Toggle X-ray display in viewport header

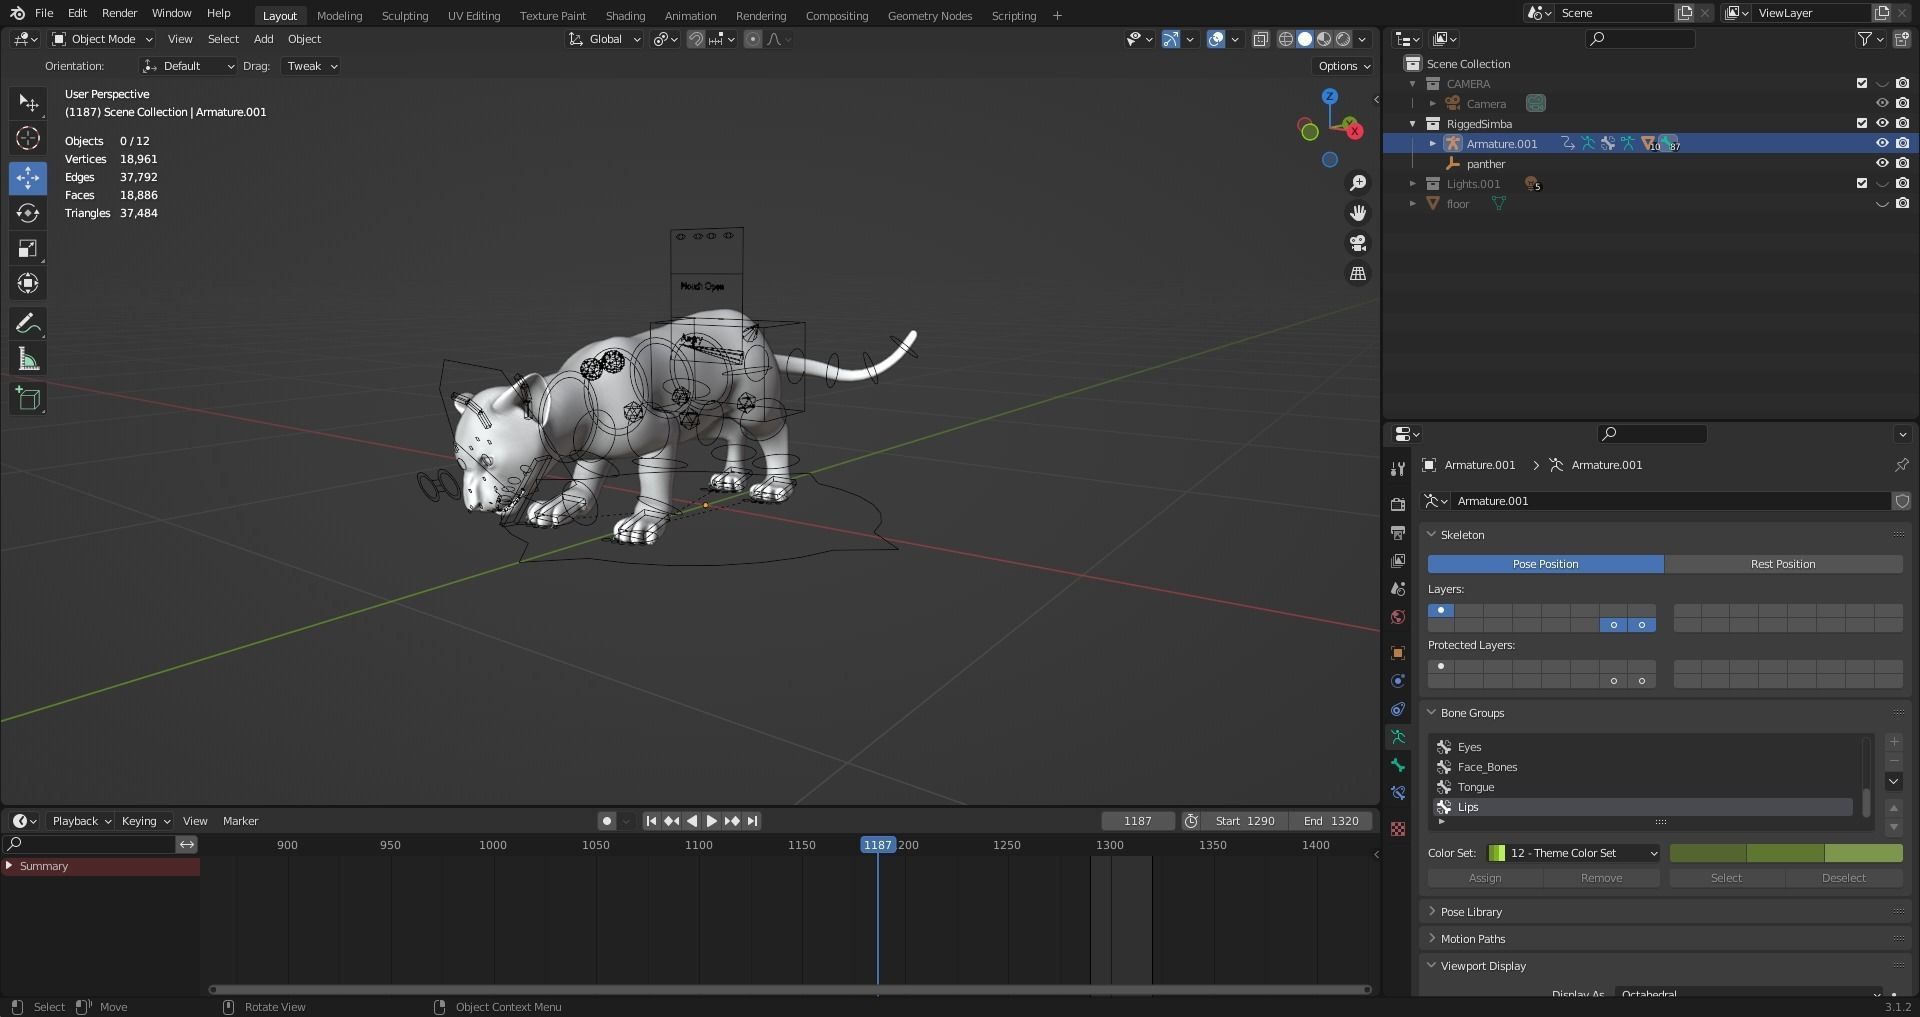1261,39
